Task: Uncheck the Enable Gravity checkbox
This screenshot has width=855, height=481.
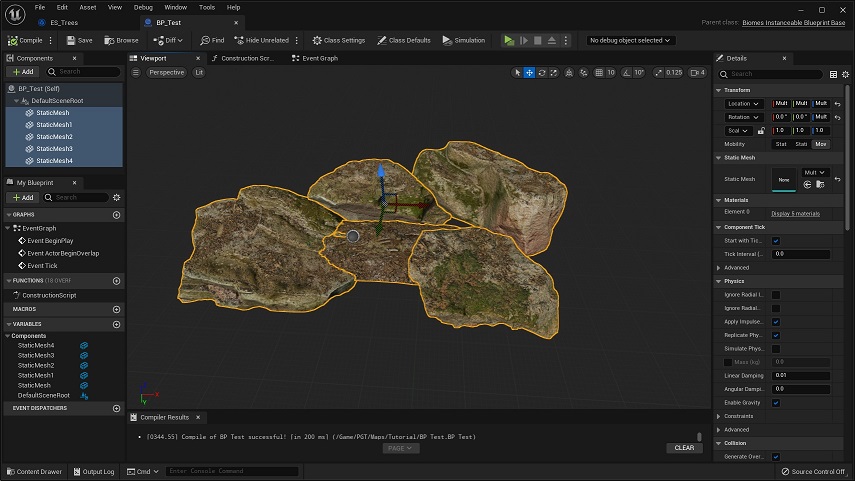Action: [x=776, y=402]
